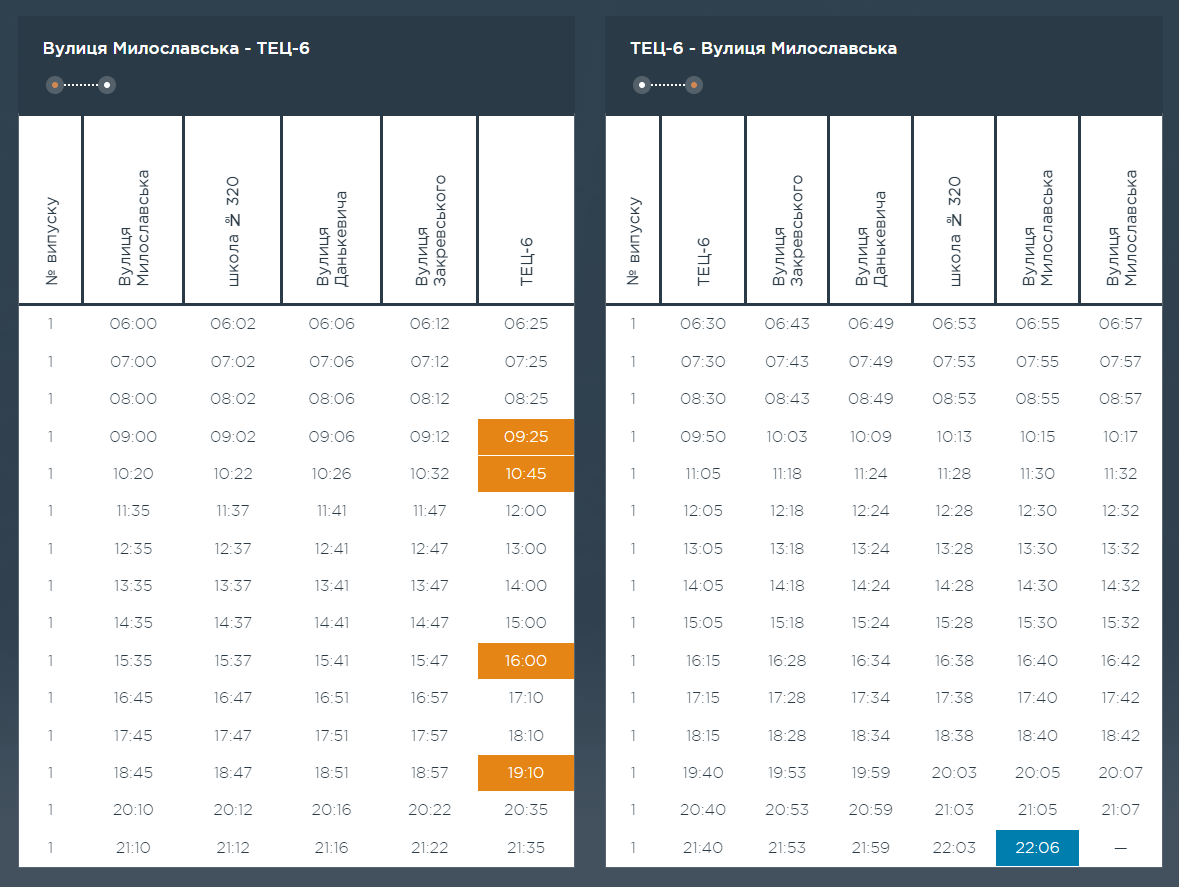Click the dash cell in the last row
The image size is (1179, 887).
point(1120,848)
